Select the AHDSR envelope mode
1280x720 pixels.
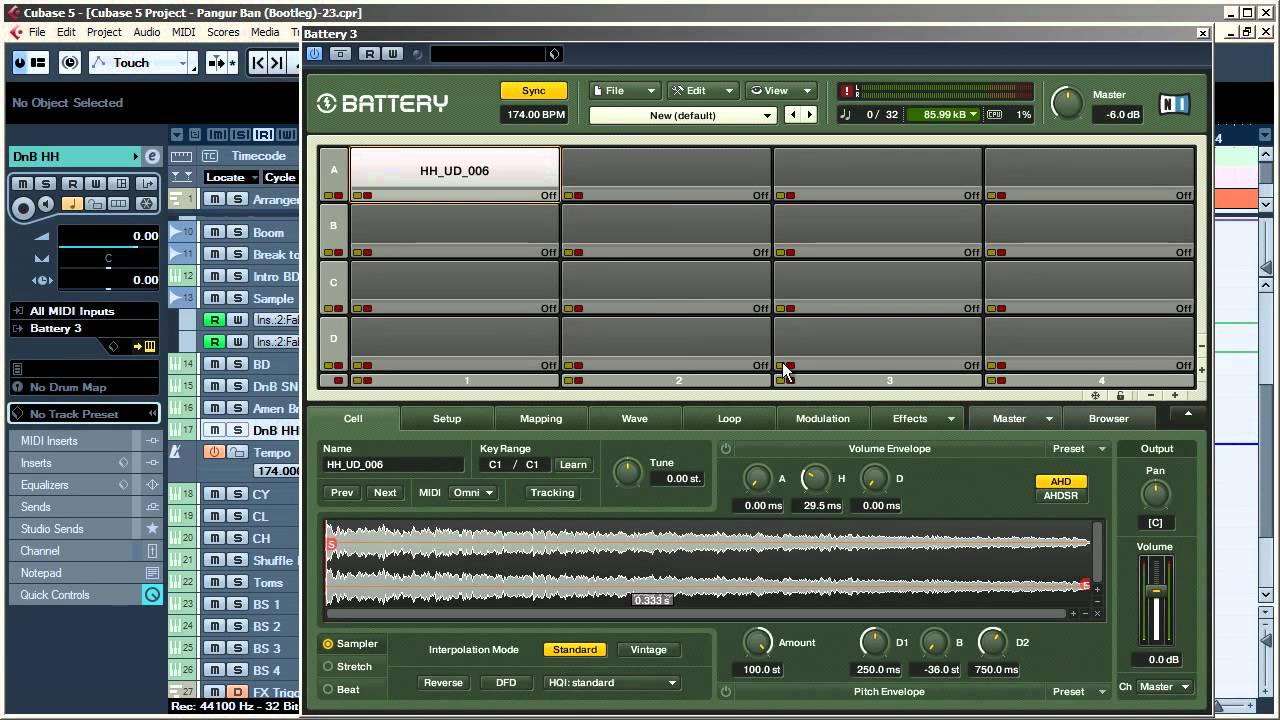click(1060, 496)
